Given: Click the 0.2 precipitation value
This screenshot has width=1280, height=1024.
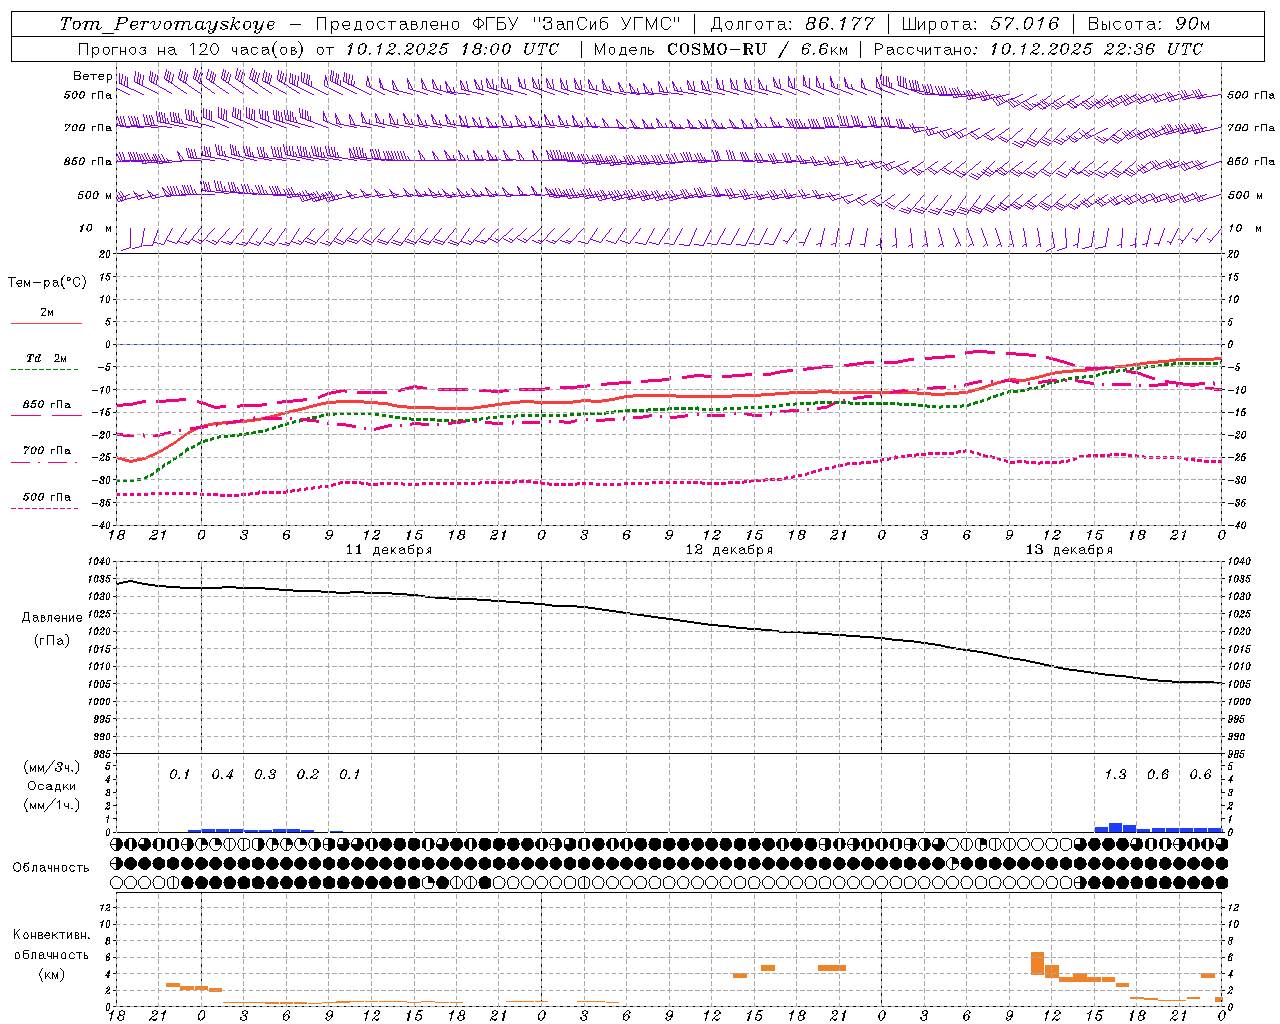Looking at the screenshot, I should click(x=308, y=775).
